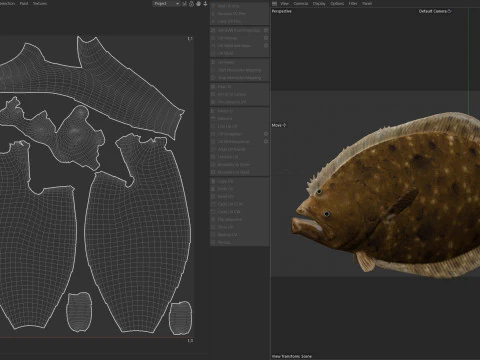
Task: Click the UV Peeler command icon
Action: point(213,62)
